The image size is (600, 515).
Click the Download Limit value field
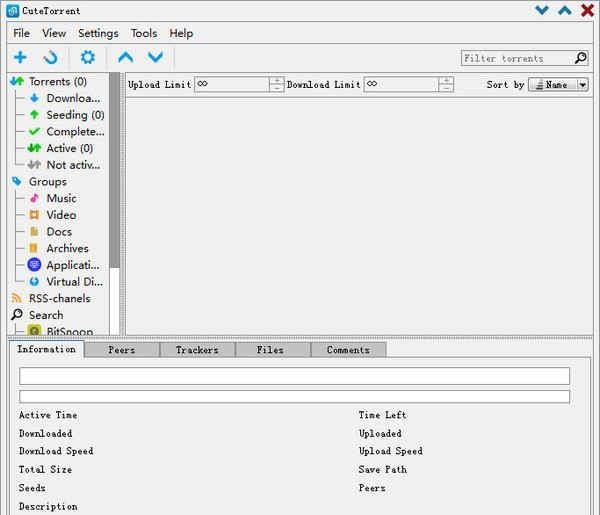click(401, 84)
